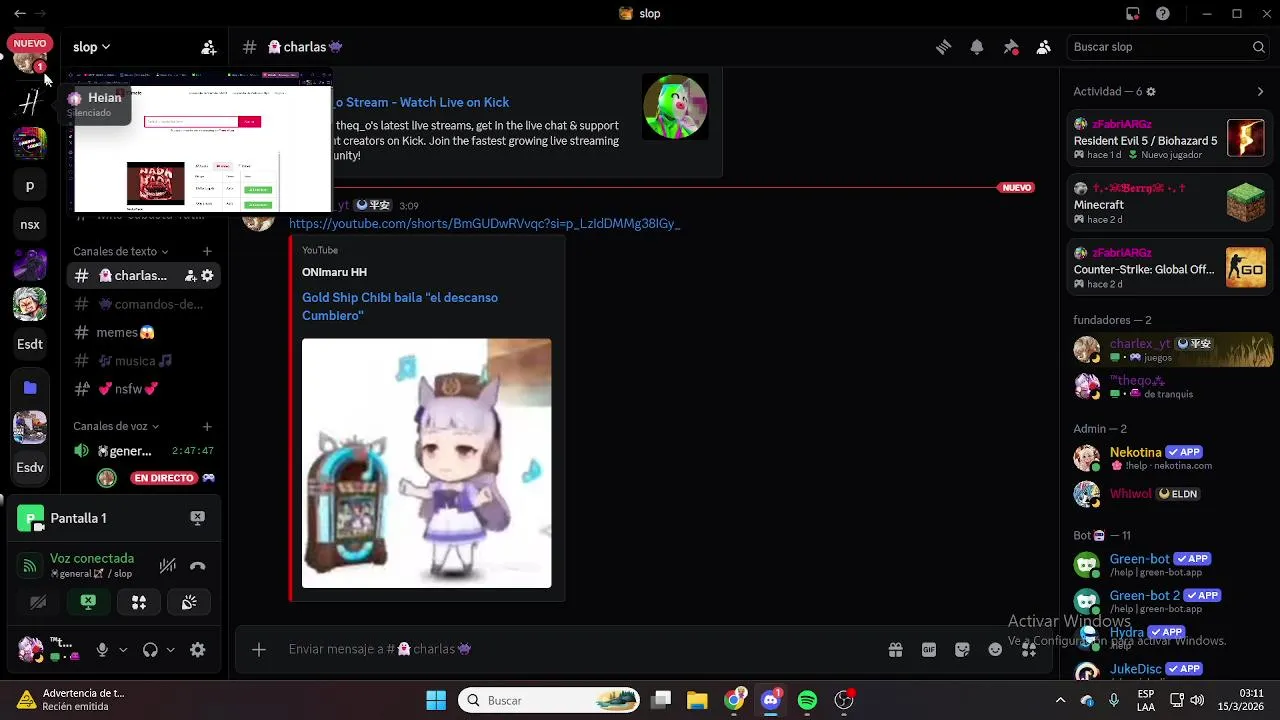Viewport: 1280px width, 720px height.
Task: Select memes channel
Action: [144, 332]
